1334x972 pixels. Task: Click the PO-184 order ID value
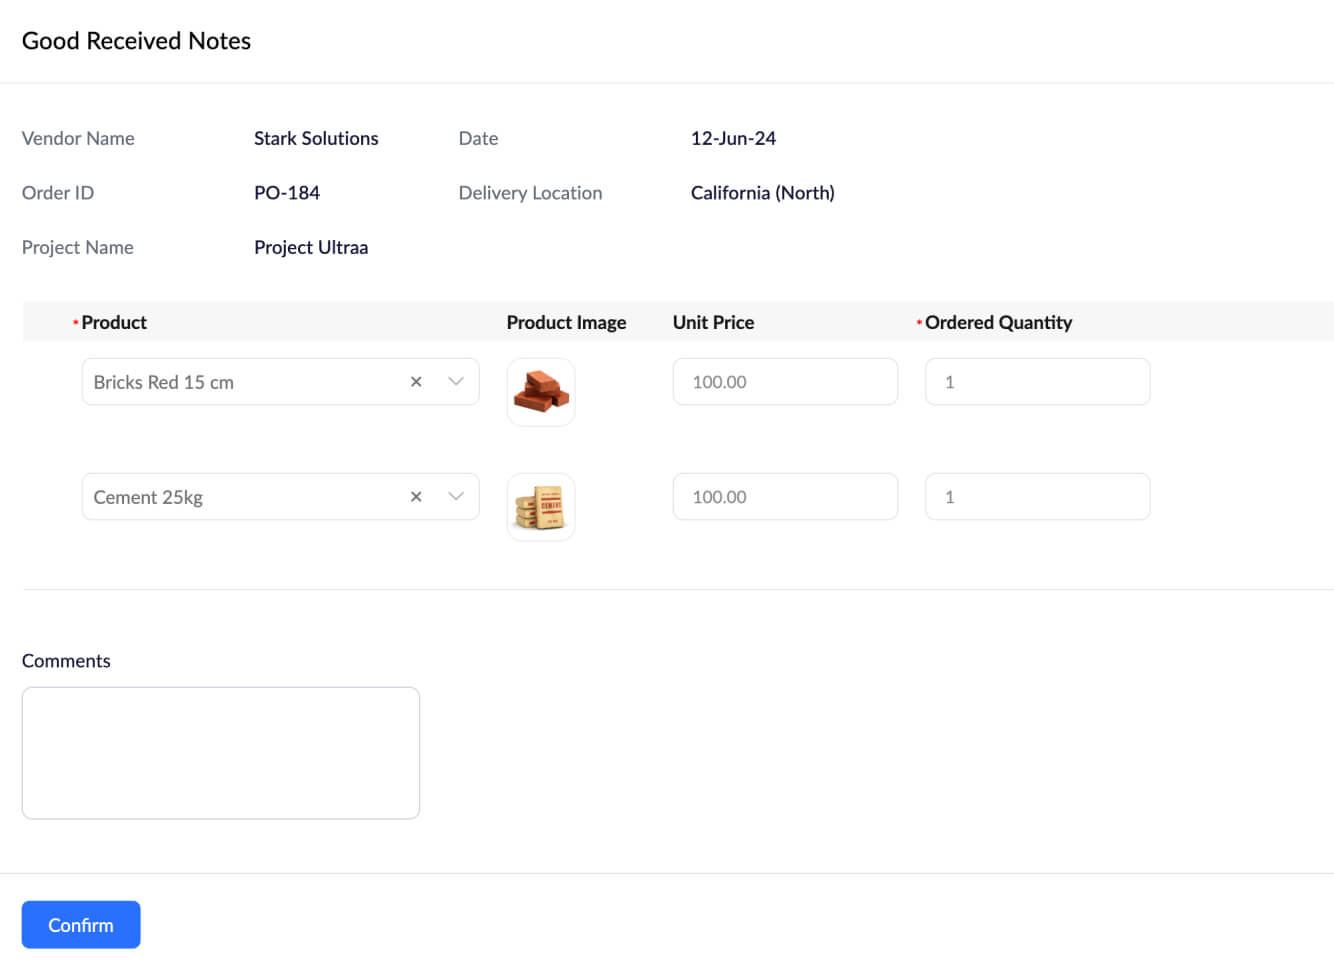coord(287,193)
